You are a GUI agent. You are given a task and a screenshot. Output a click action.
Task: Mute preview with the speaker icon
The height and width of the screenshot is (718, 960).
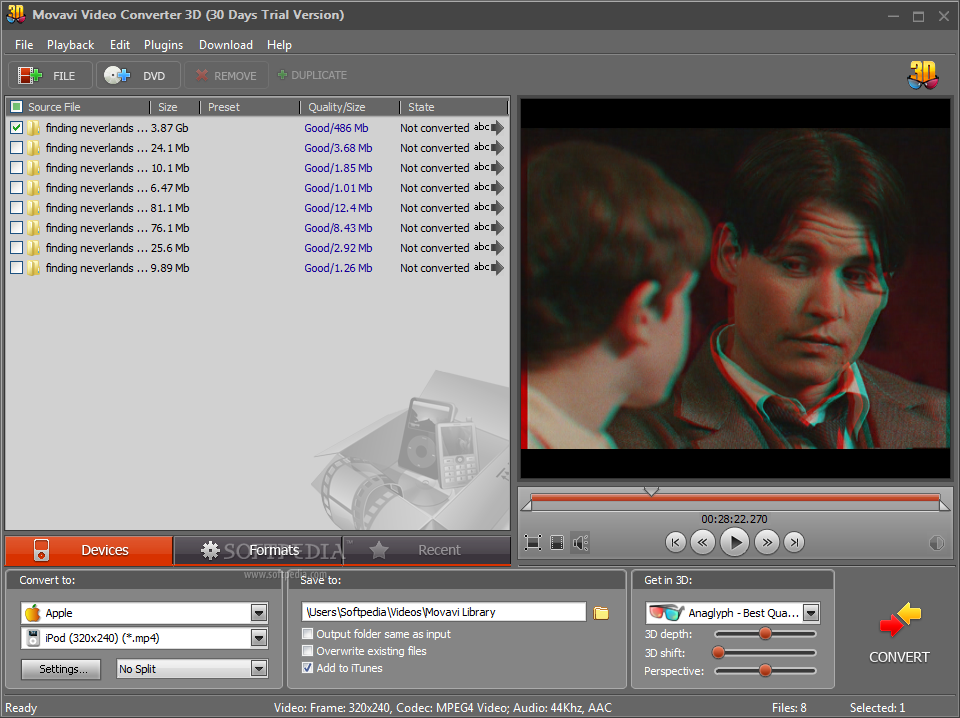(x=580, y=542)
